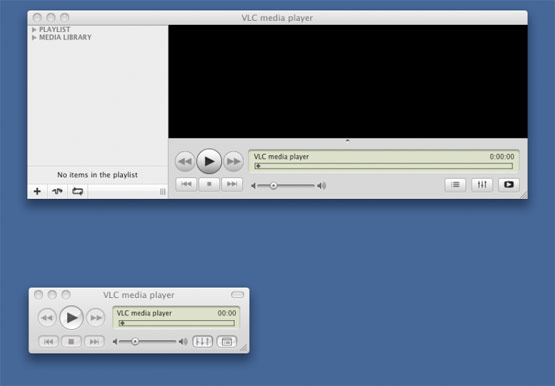Click the PLAYLIST label
This screenshot has width=555, height=386.
tap(55, 29)
